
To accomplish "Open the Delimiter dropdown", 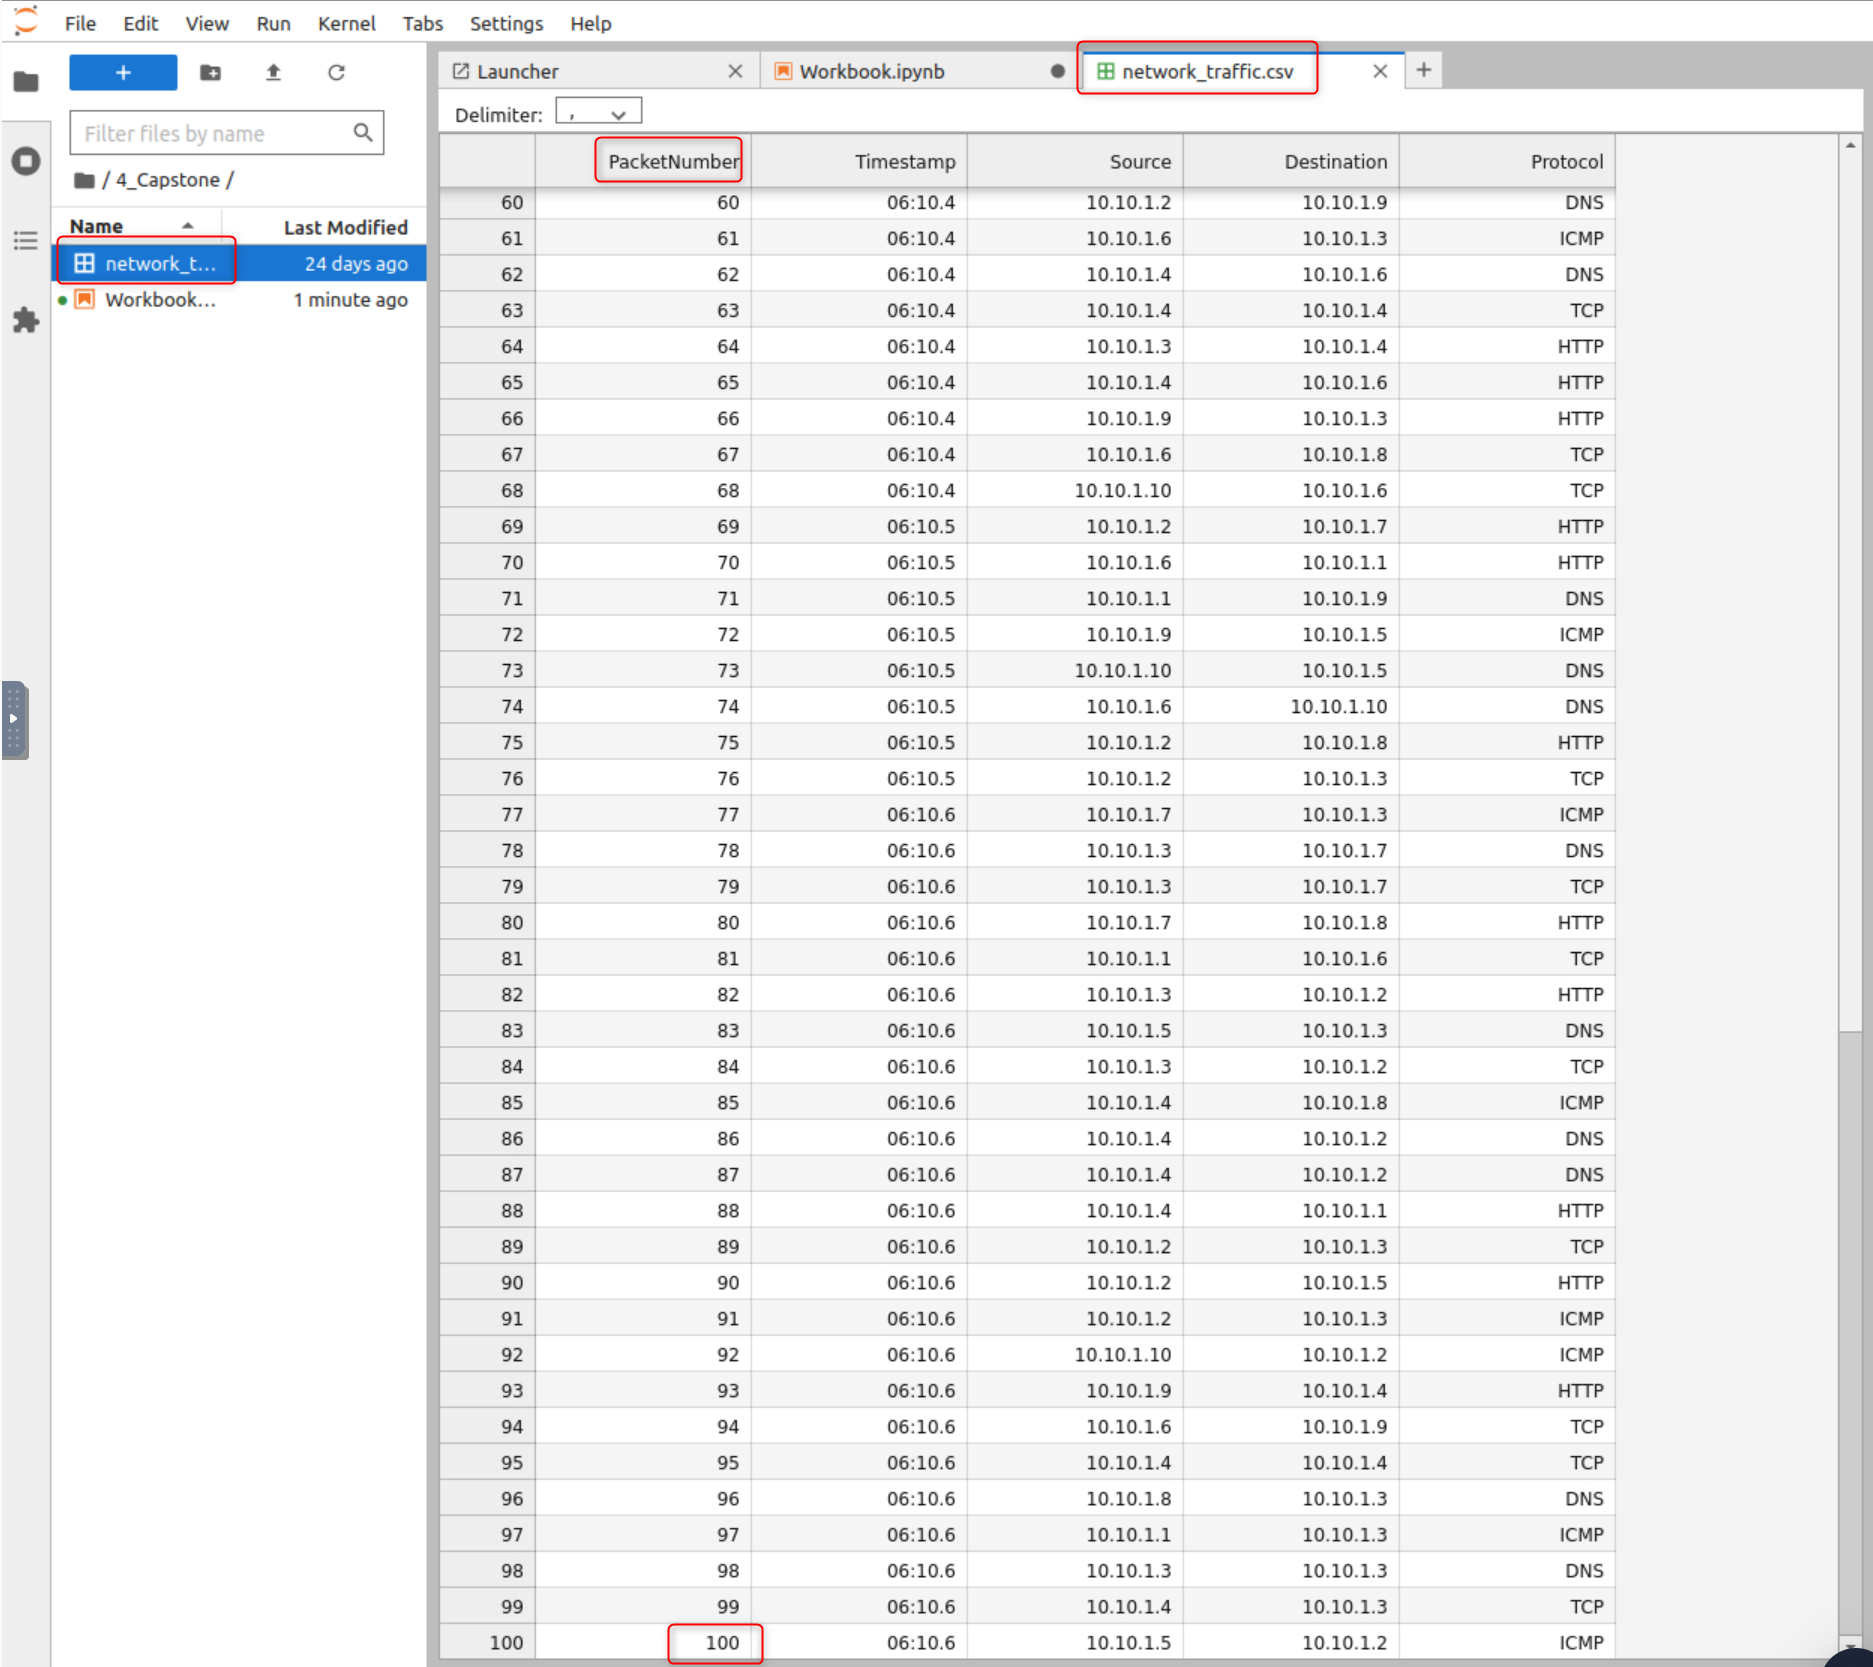I will pyautogui.click(x=598, y=110).
